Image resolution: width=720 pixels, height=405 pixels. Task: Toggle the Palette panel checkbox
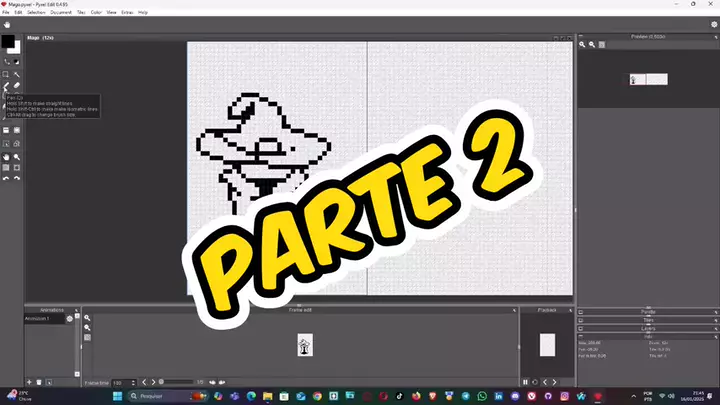point(582,313)
